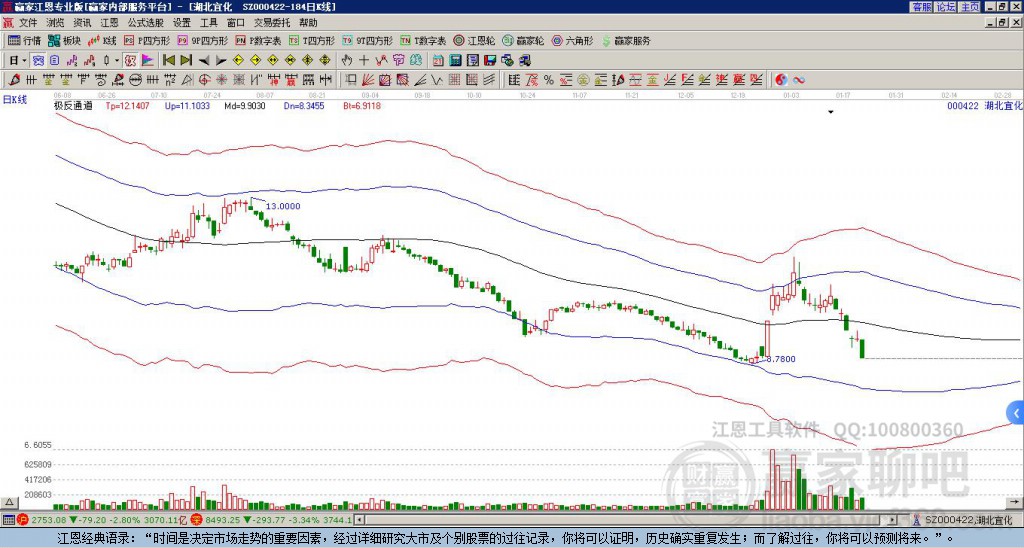Open the calendar icon tool
The height and width of the screenshot is (548, 1024).
(x=438, y=61)
